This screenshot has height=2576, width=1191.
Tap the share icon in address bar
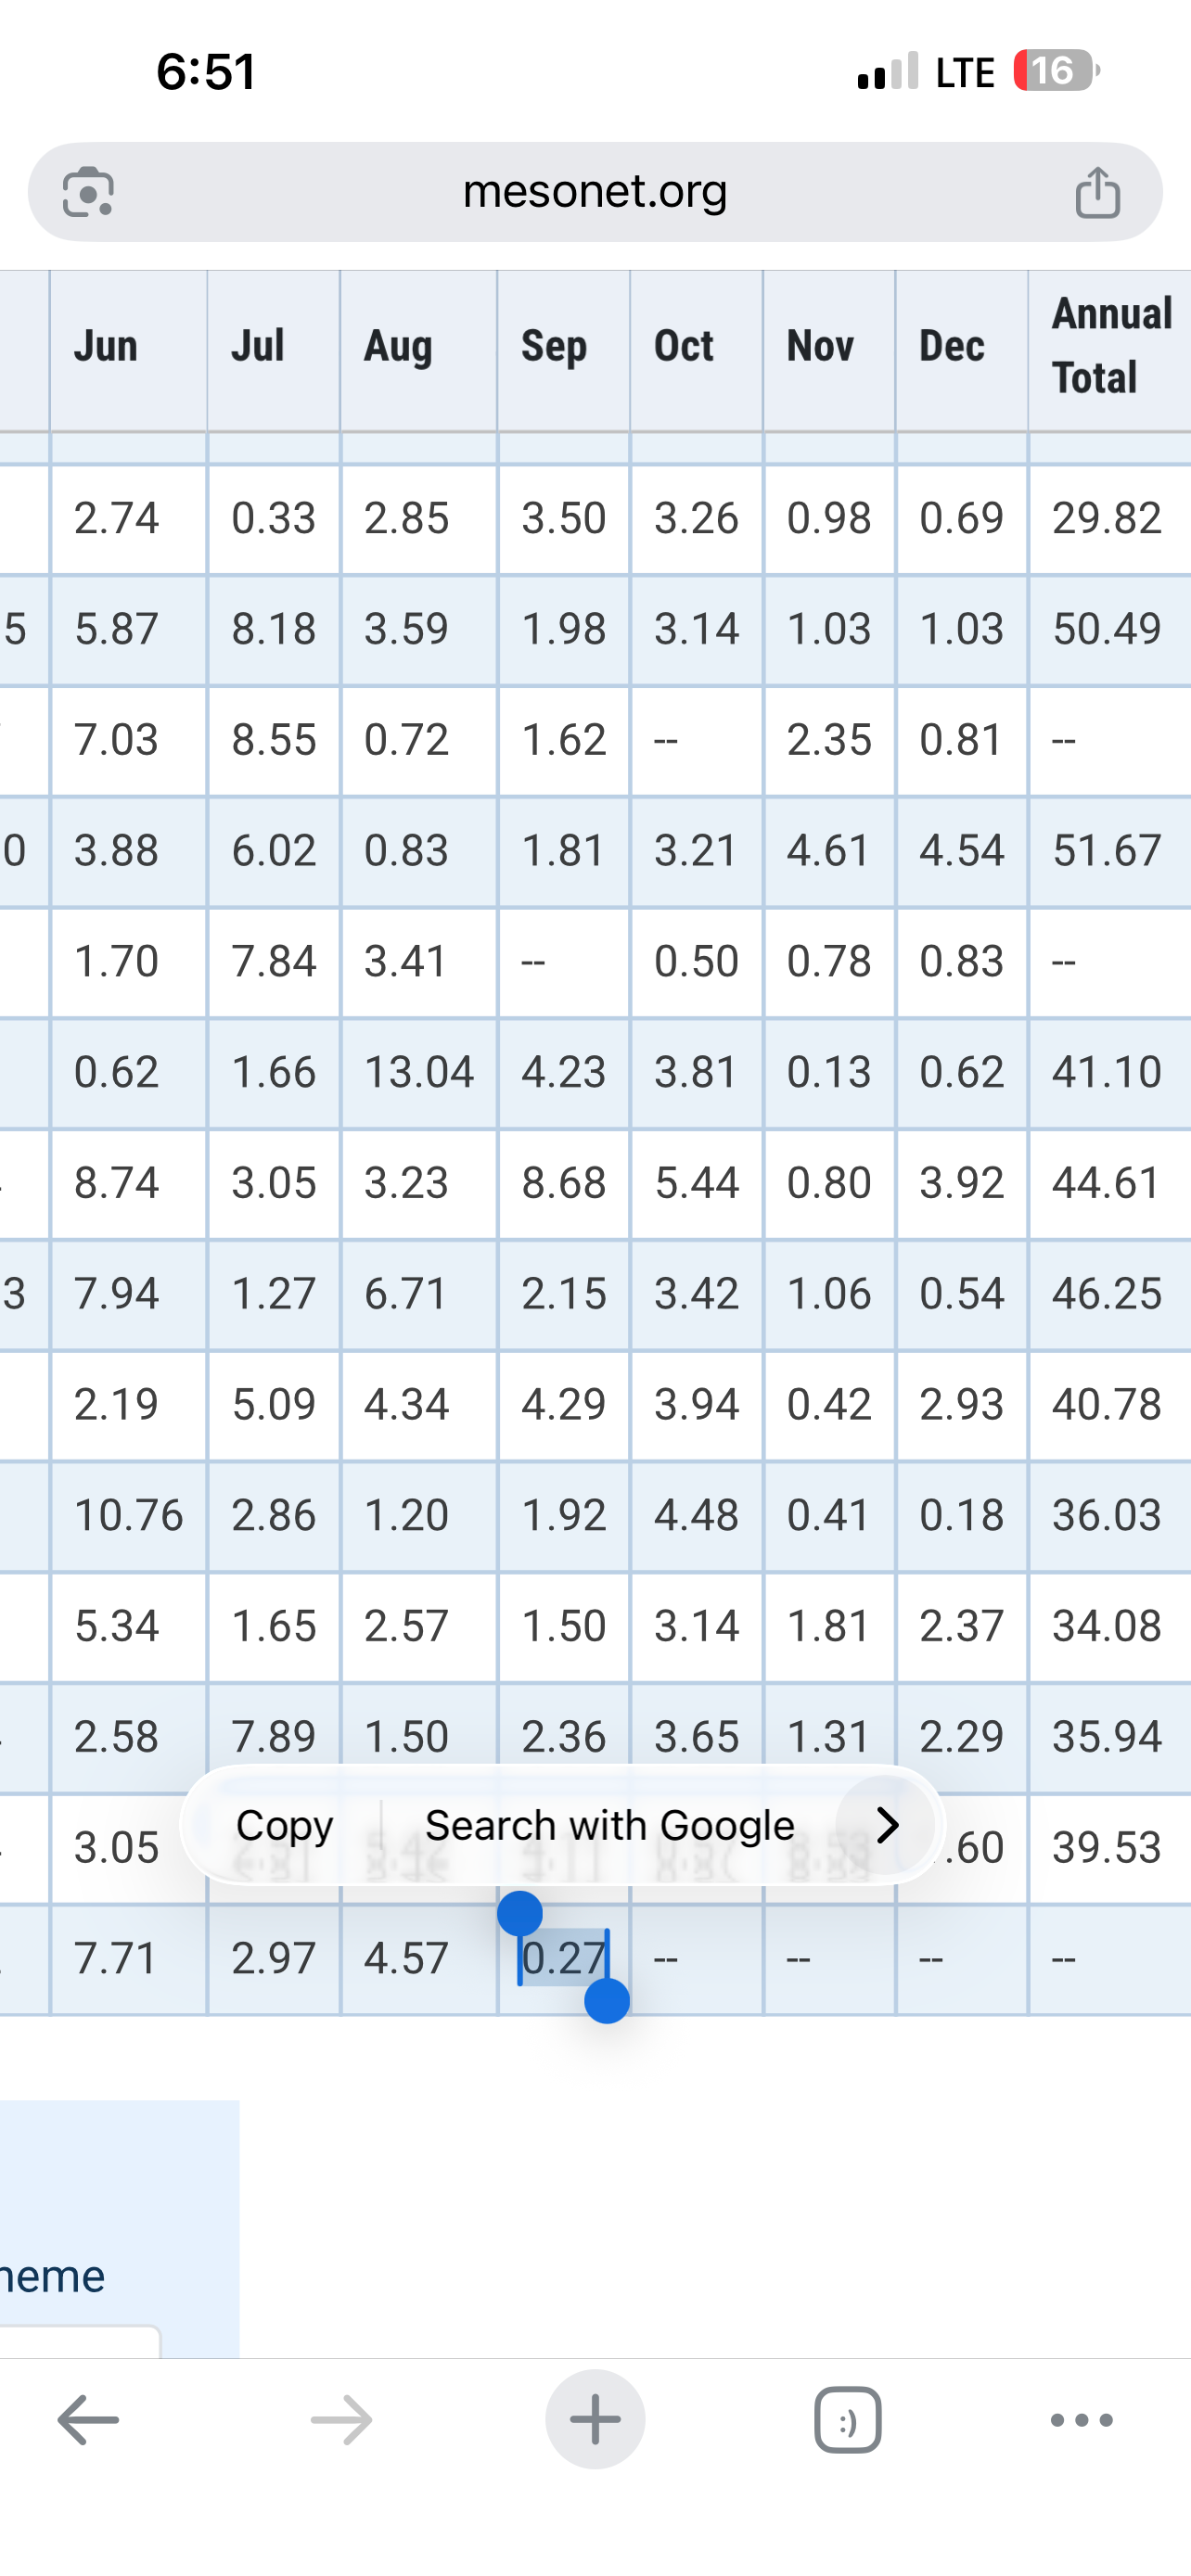pos(1097,191)
